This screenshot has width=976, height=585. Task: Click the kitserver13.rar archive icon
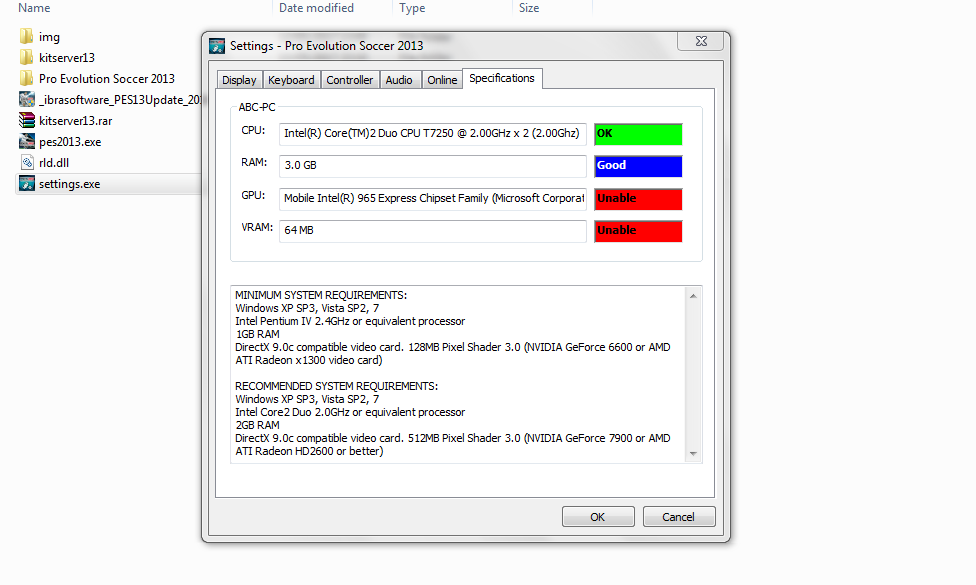[27, 121]
